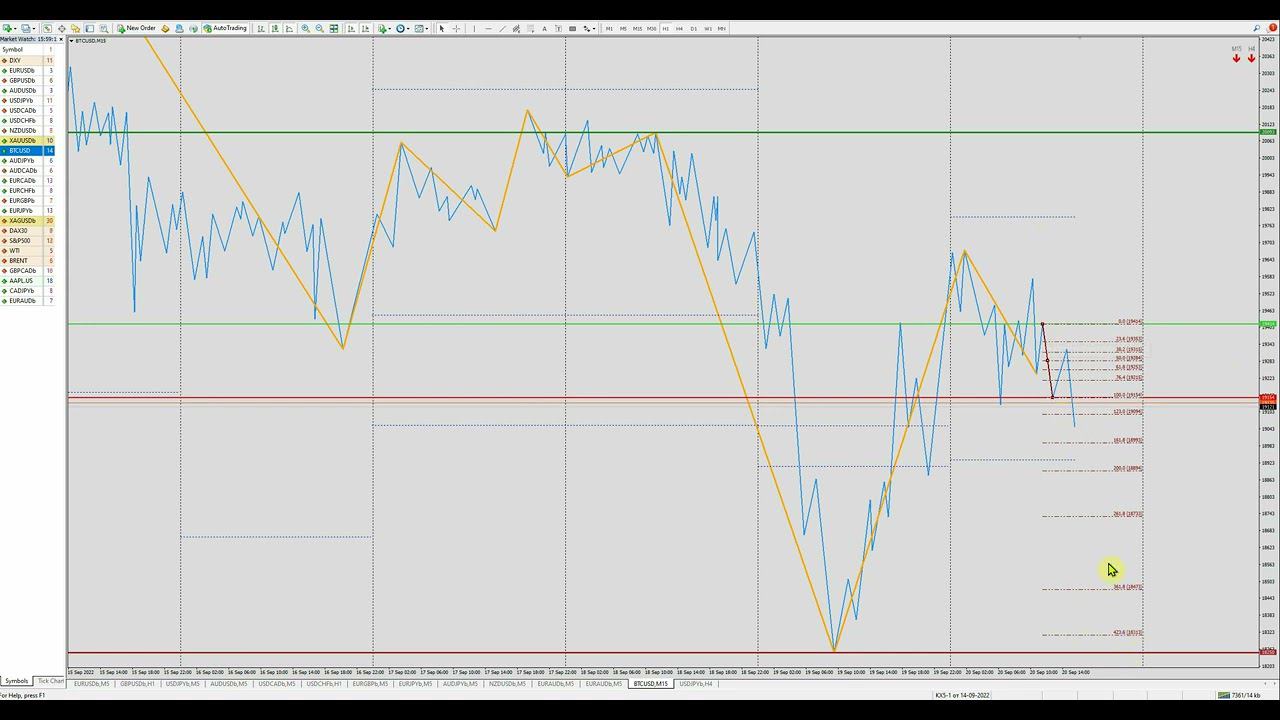Switch to line chart icon
The image size is (1280, 720).
289,28
